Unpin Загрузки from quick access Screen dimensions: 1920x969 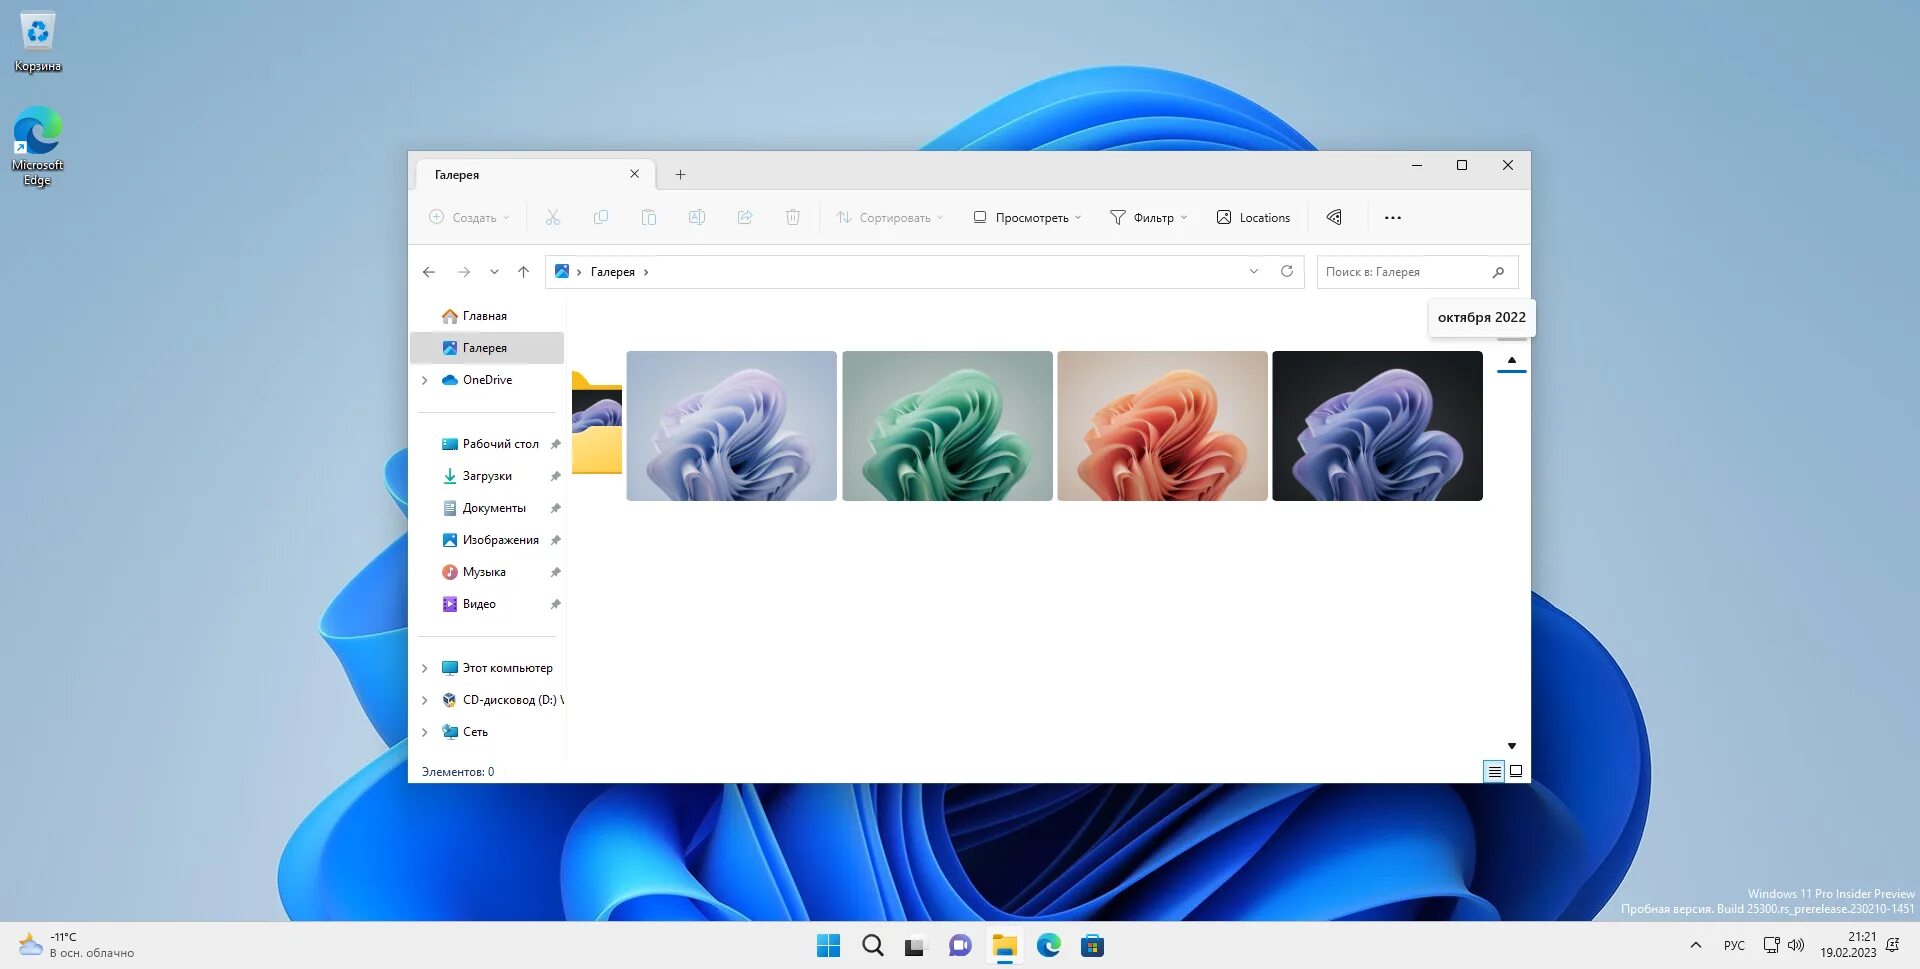coord(556,476)
